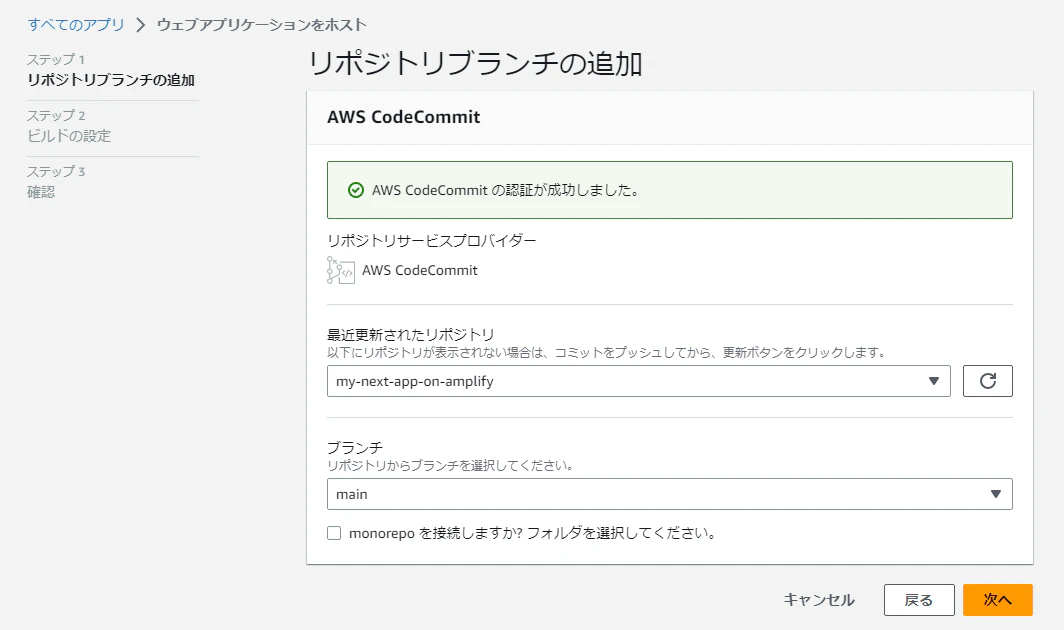Click the green success checkmark icon
Screen dimensions: 1064x630
356,190
